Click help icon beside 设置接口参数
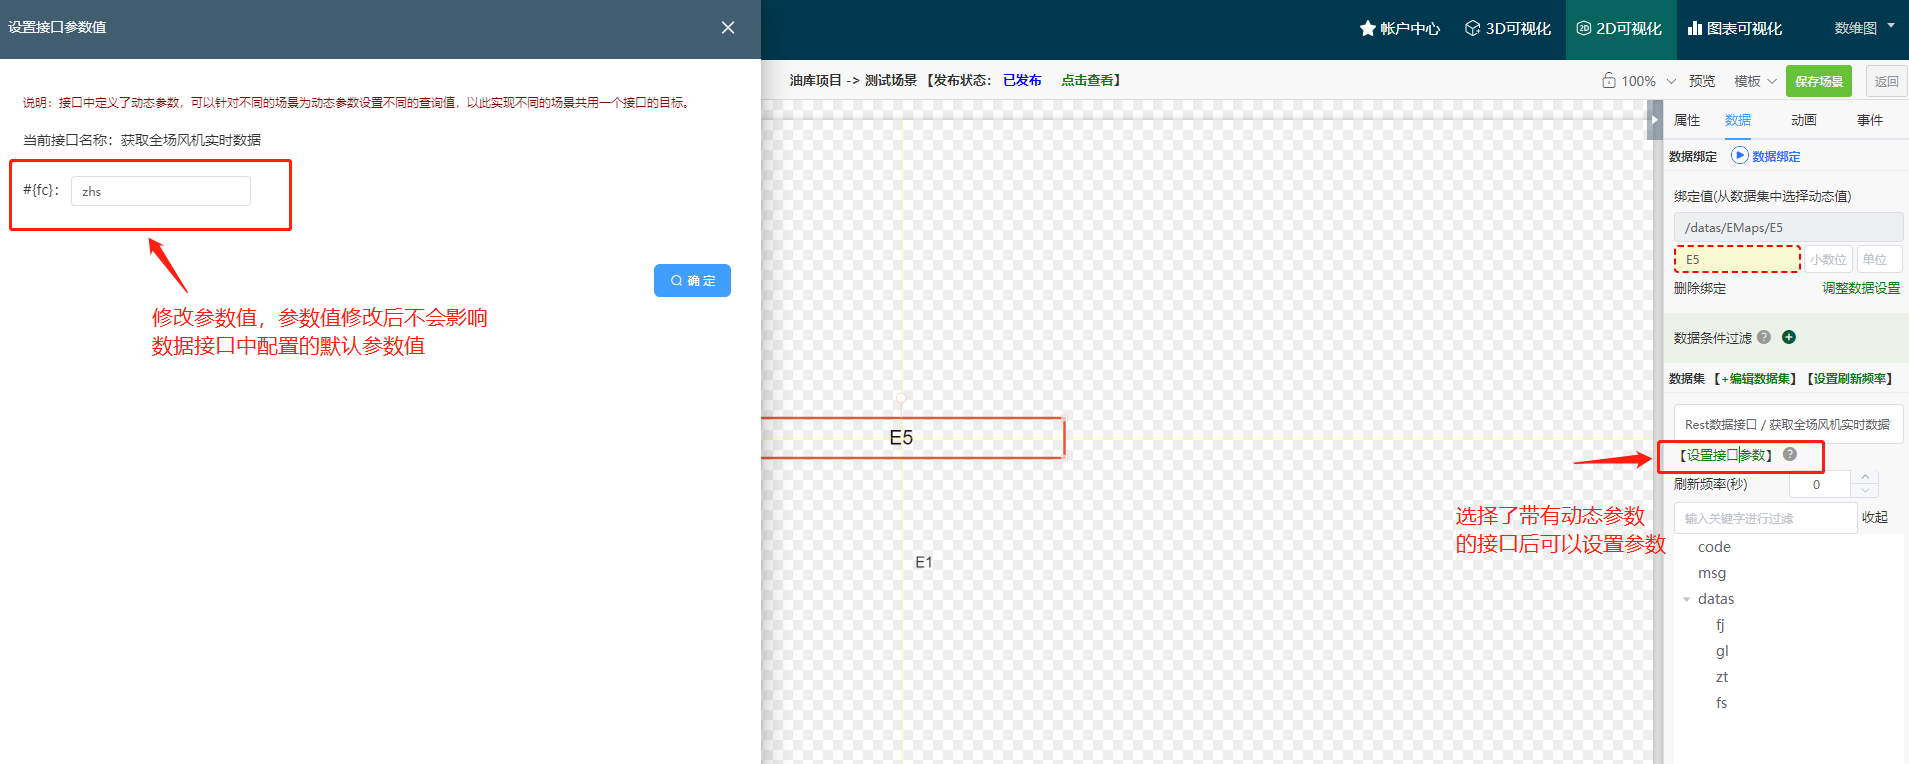The width and height of the screenshot is (1909, 764). click(x=1790, y=455)
